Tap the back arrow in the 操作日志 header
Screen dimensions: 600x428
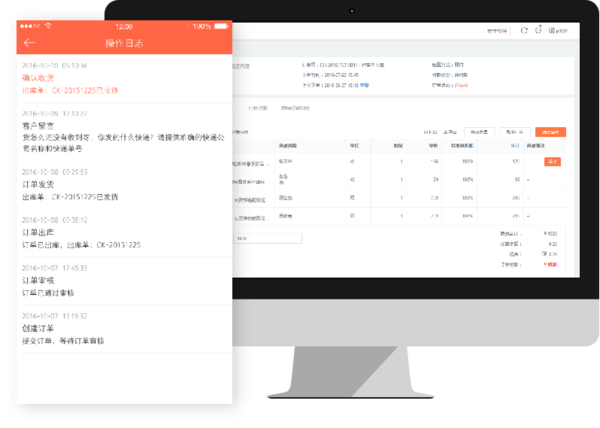(29, 43)
